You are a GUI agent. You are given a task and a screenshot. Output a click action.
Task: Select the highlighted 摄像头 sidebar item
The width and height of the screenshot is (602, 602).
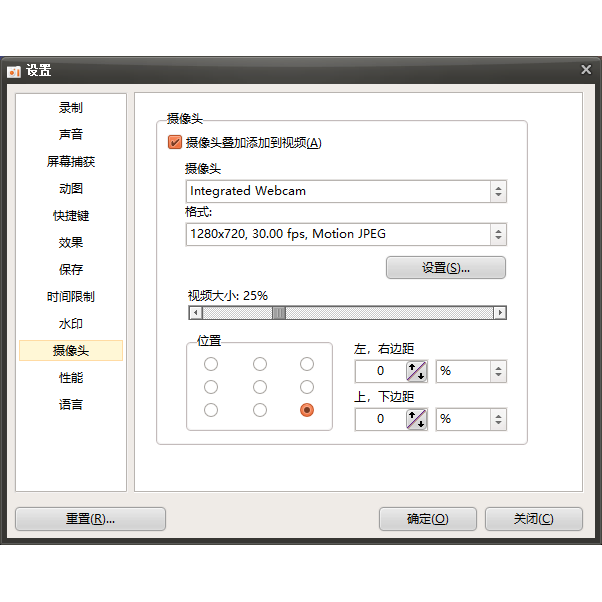[x=71, y=351]
